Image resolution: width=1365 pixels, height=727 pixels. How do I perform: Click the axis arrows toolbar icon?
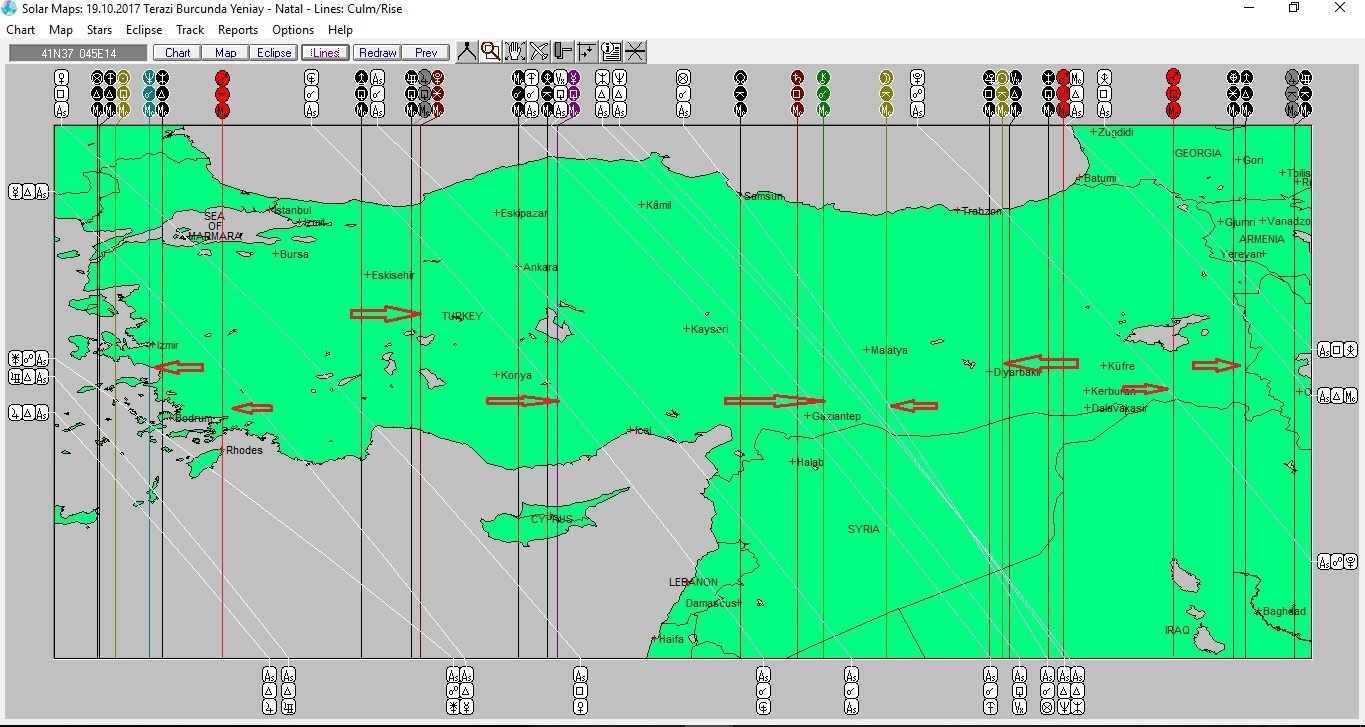point(587,52)
